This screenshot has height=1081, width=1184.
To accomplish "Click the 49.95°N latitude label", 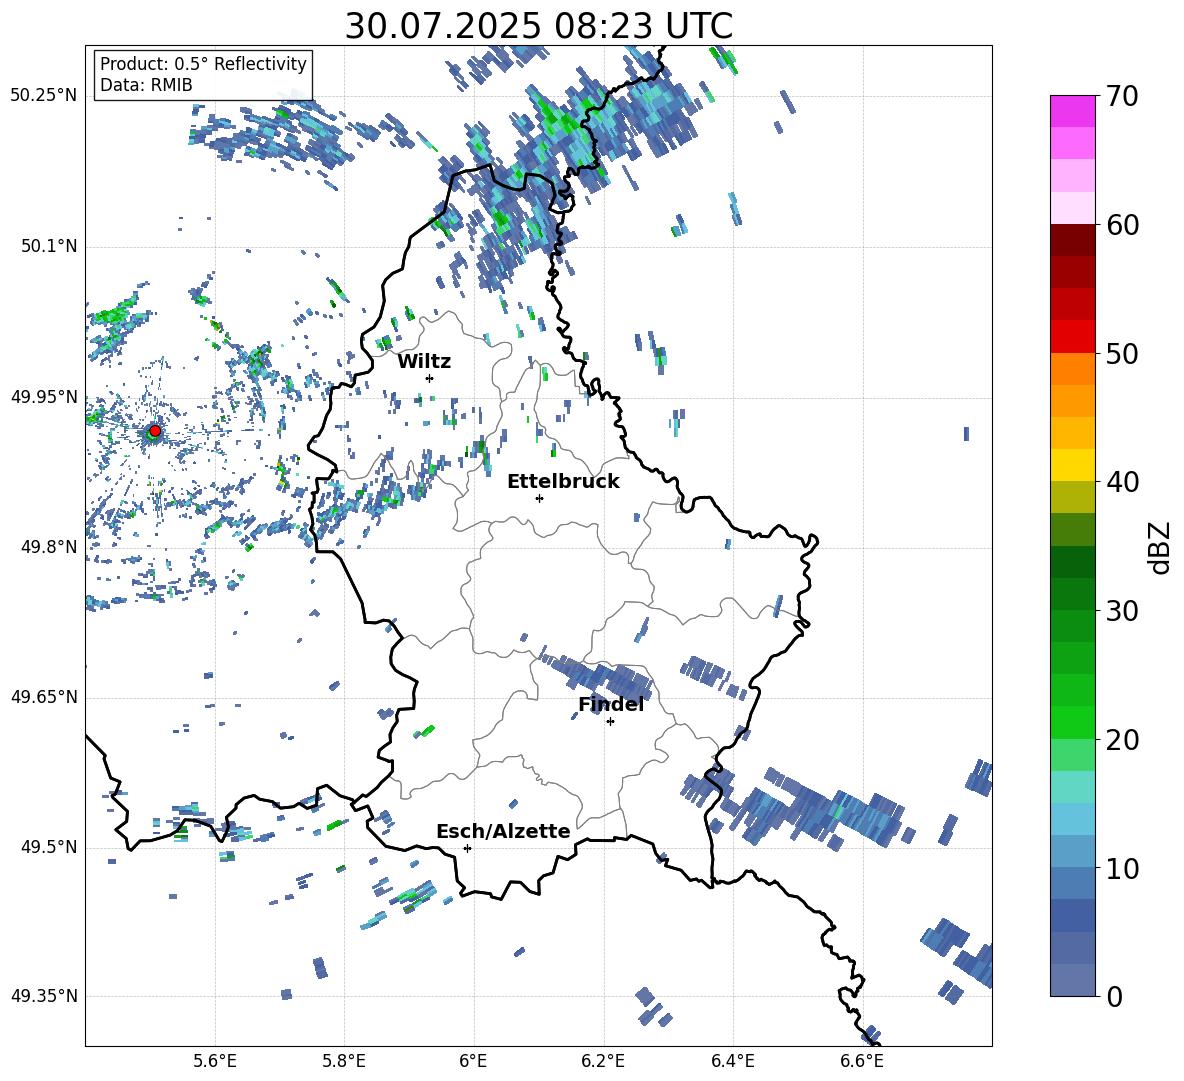I will (x=44, y=397).
